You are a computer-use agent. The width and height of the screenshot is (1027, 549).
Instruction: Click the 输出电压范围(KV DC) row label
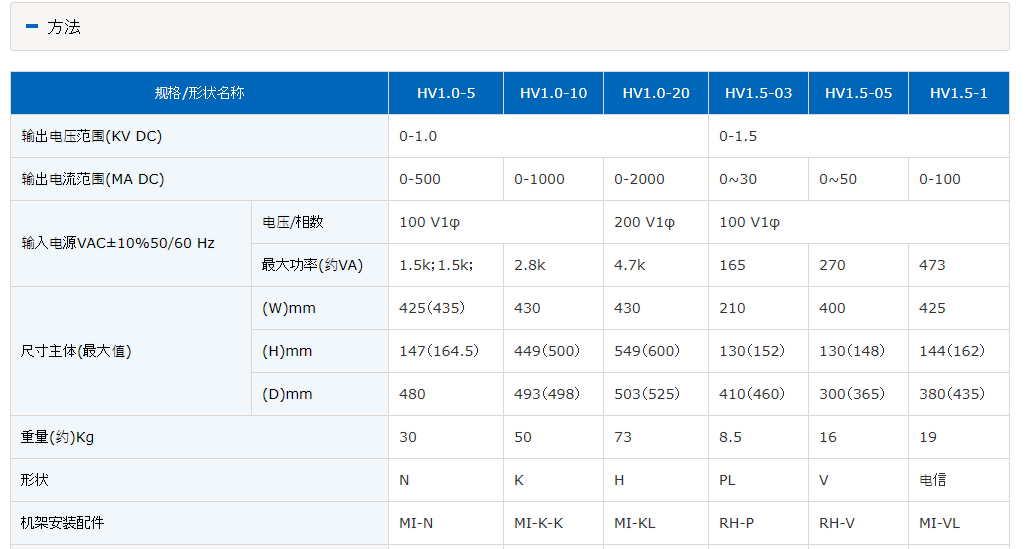(x=92, y=136)
